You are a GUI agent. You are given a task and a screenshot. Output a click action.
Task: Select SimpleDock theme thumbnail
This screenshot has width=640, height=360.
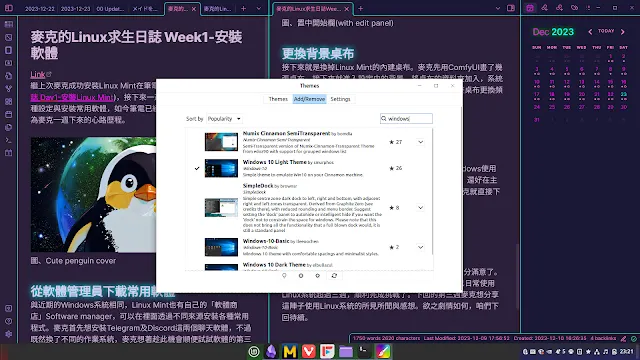pos(221,208)
